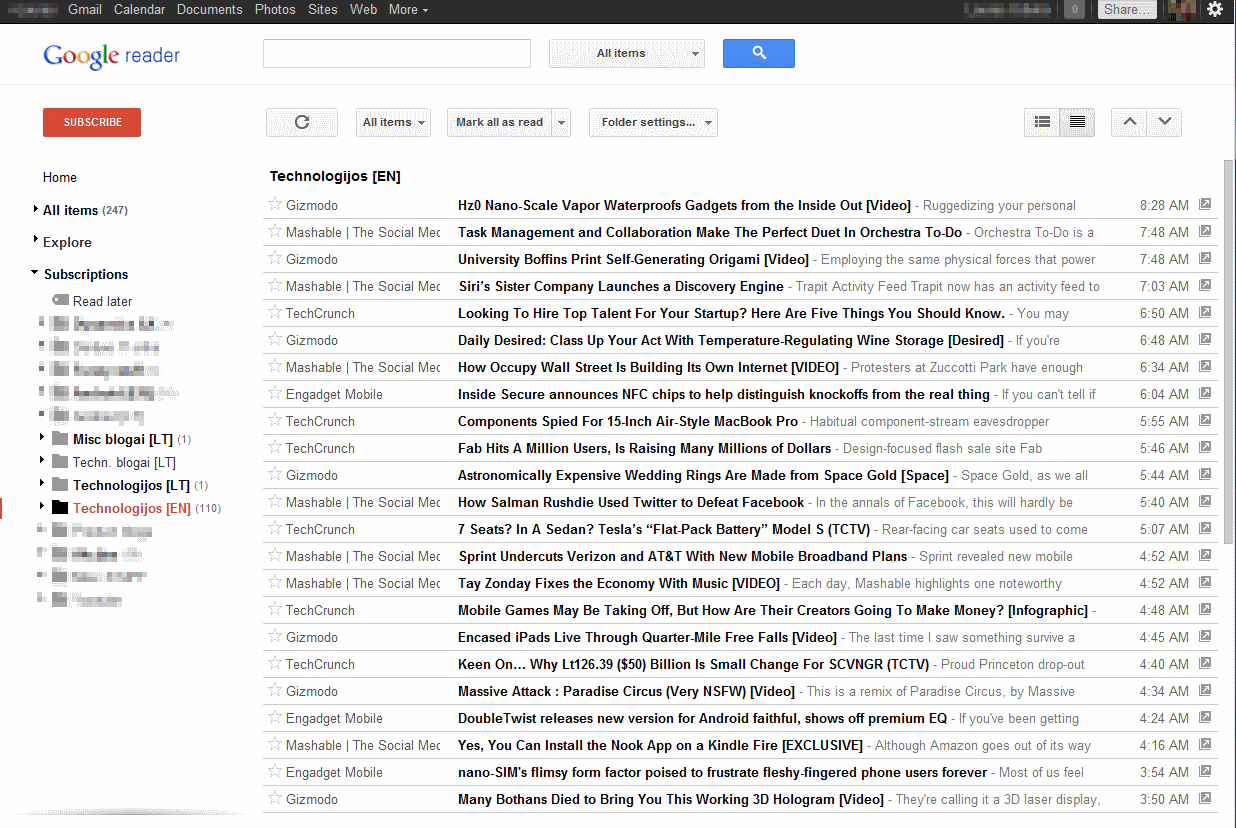Star the Encased iPads article
Screen dimensions: 1236x828
pos(275,636)
